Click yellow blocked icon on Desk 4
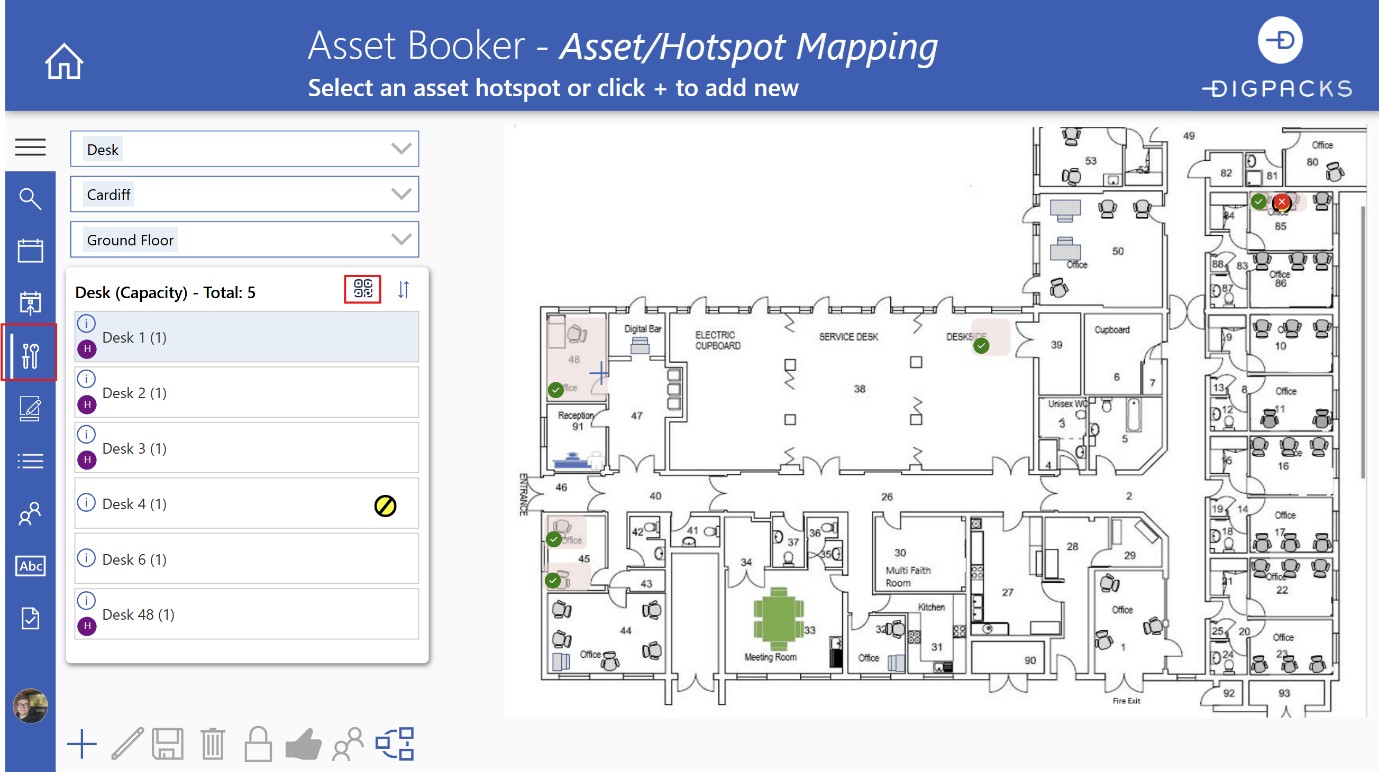1379x772 pixels. click(385, 506)
